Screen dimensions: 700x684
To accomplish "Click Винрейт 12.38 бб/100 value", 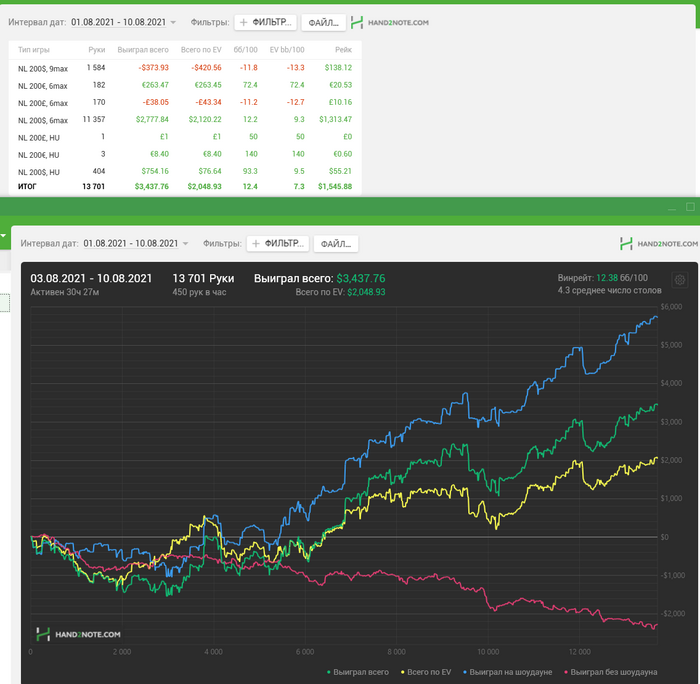I will pos(603,278).
